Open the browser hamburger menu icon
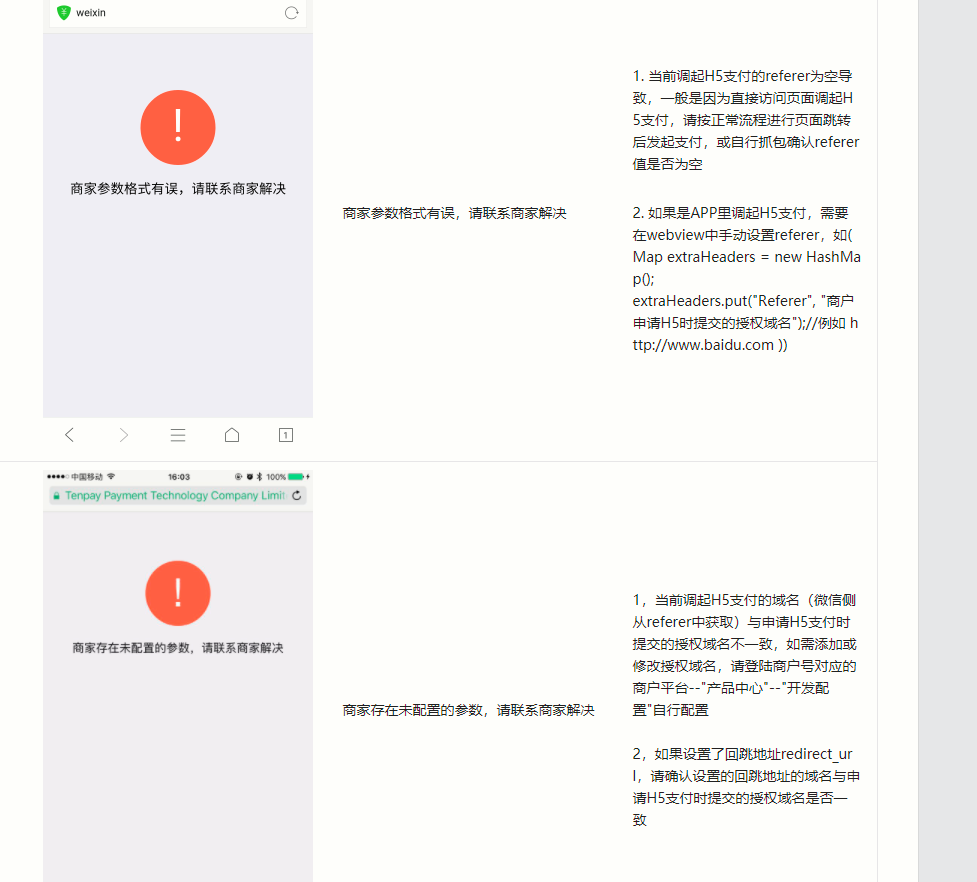This screenshot has width=977, height=882. tap(178, 435)
